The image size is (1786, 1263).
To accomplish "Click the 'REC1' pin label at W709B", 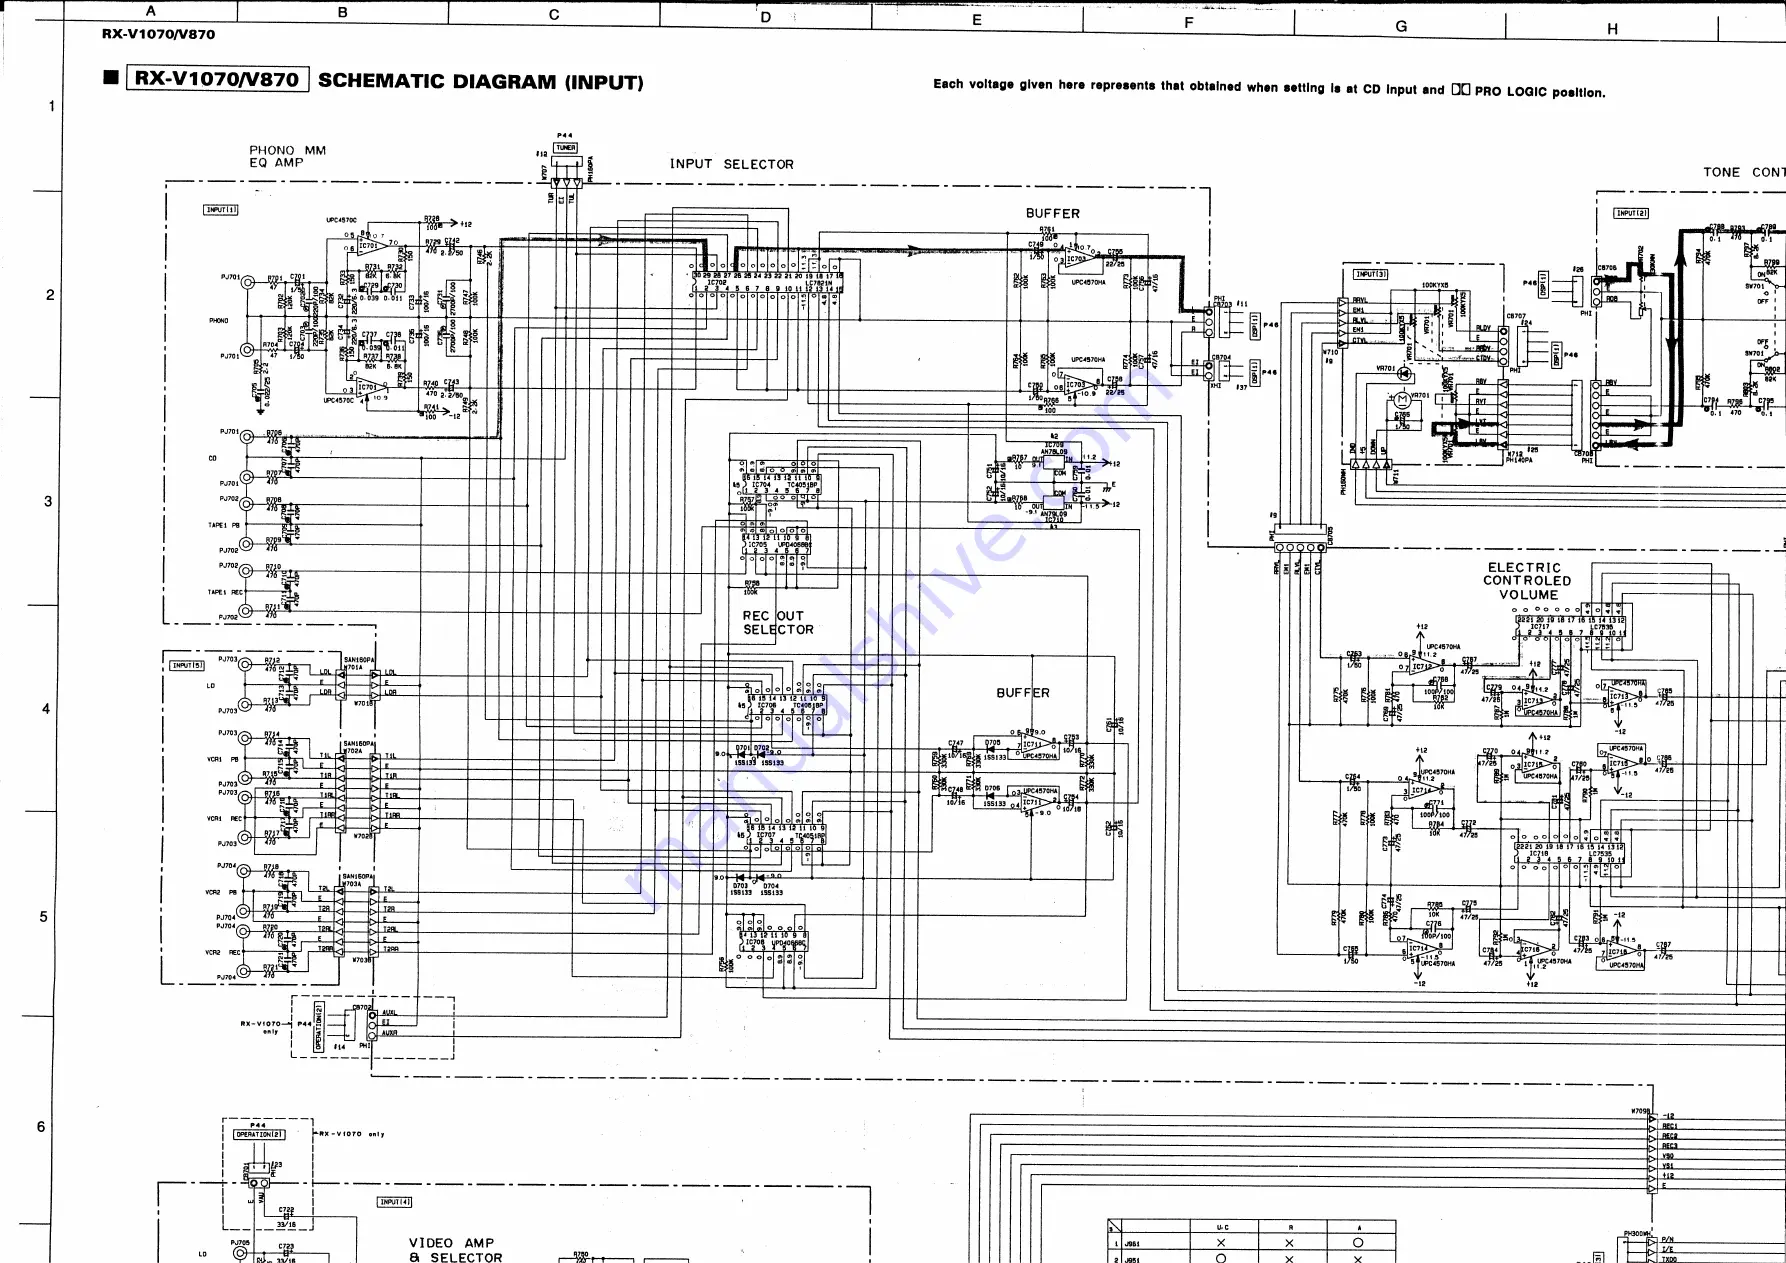I will click(1670, 1126).
